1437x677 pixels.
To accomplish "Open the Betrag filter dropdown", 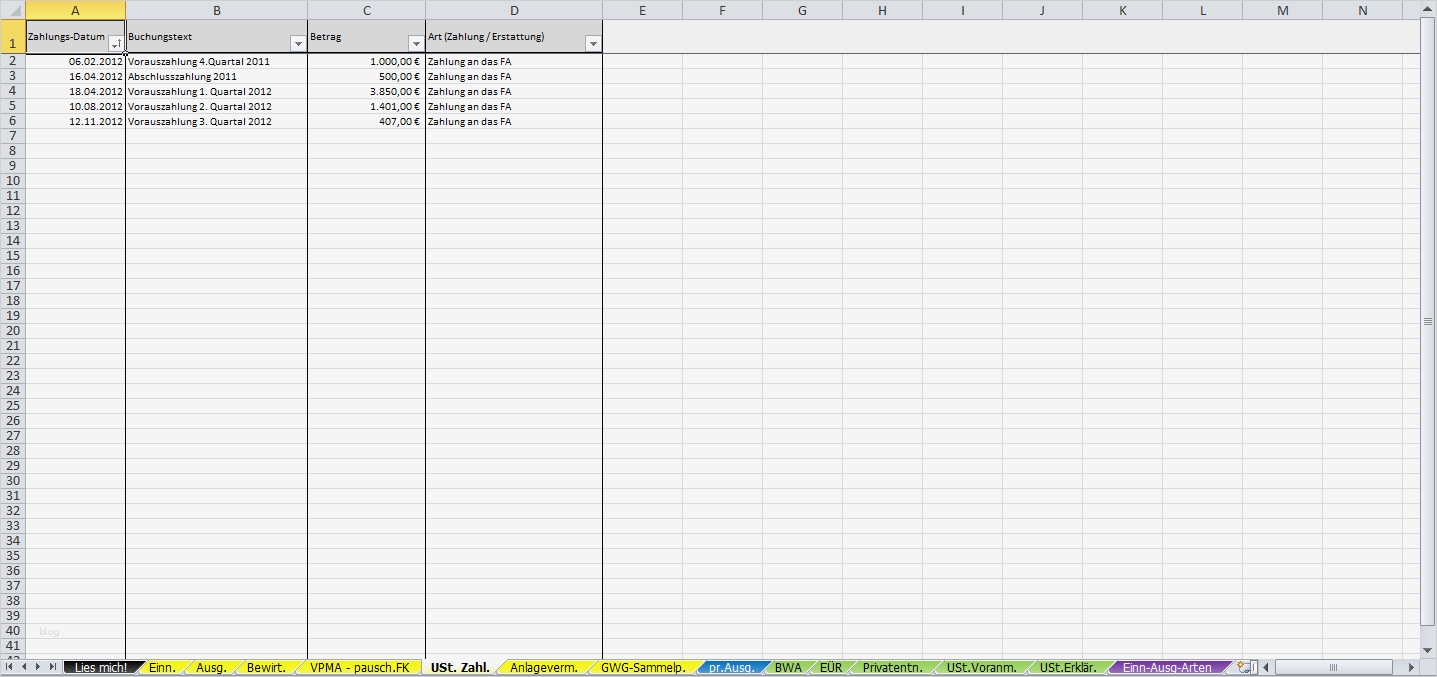I will [x=416, y=43].
